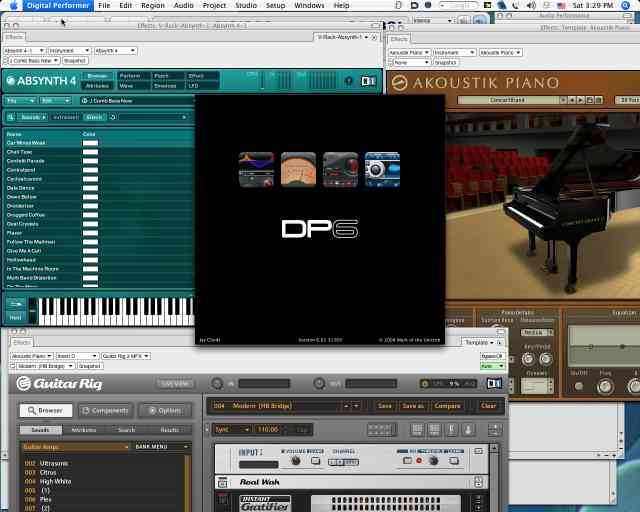Open the Spotlight search icon in the menu bar
The height and width of the screenshot is (512, 640).
tap(625, 5)
